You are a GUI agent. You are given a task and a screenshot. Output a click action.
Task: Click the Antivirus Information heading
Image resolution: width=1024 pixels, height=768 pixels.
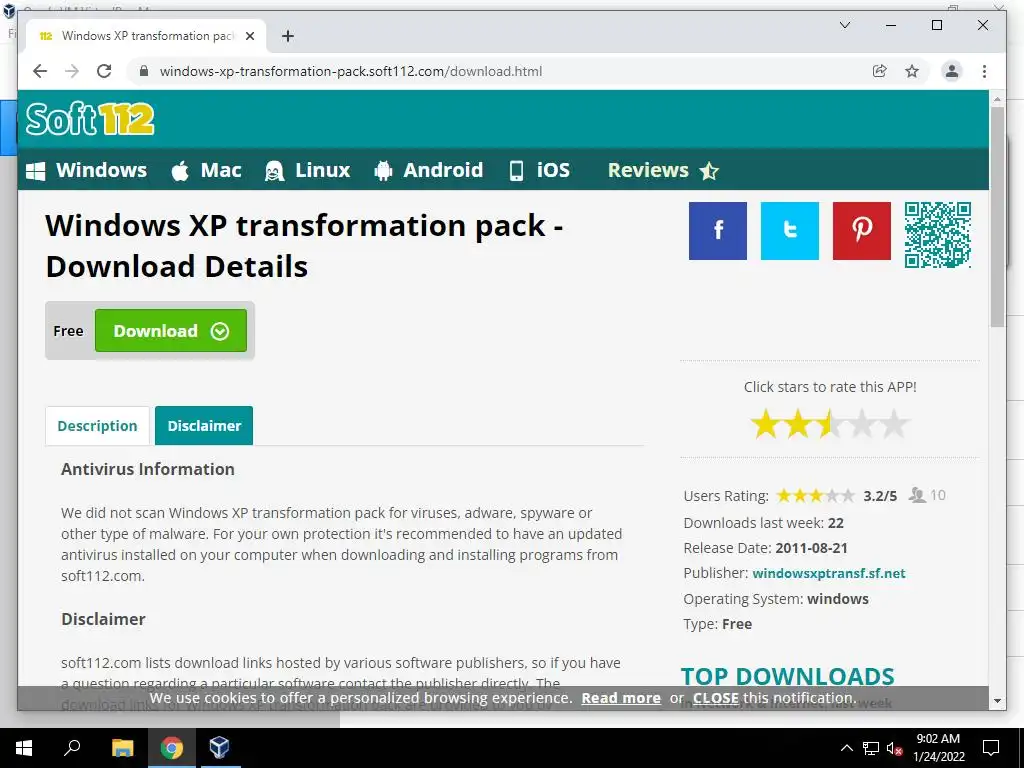148,469
